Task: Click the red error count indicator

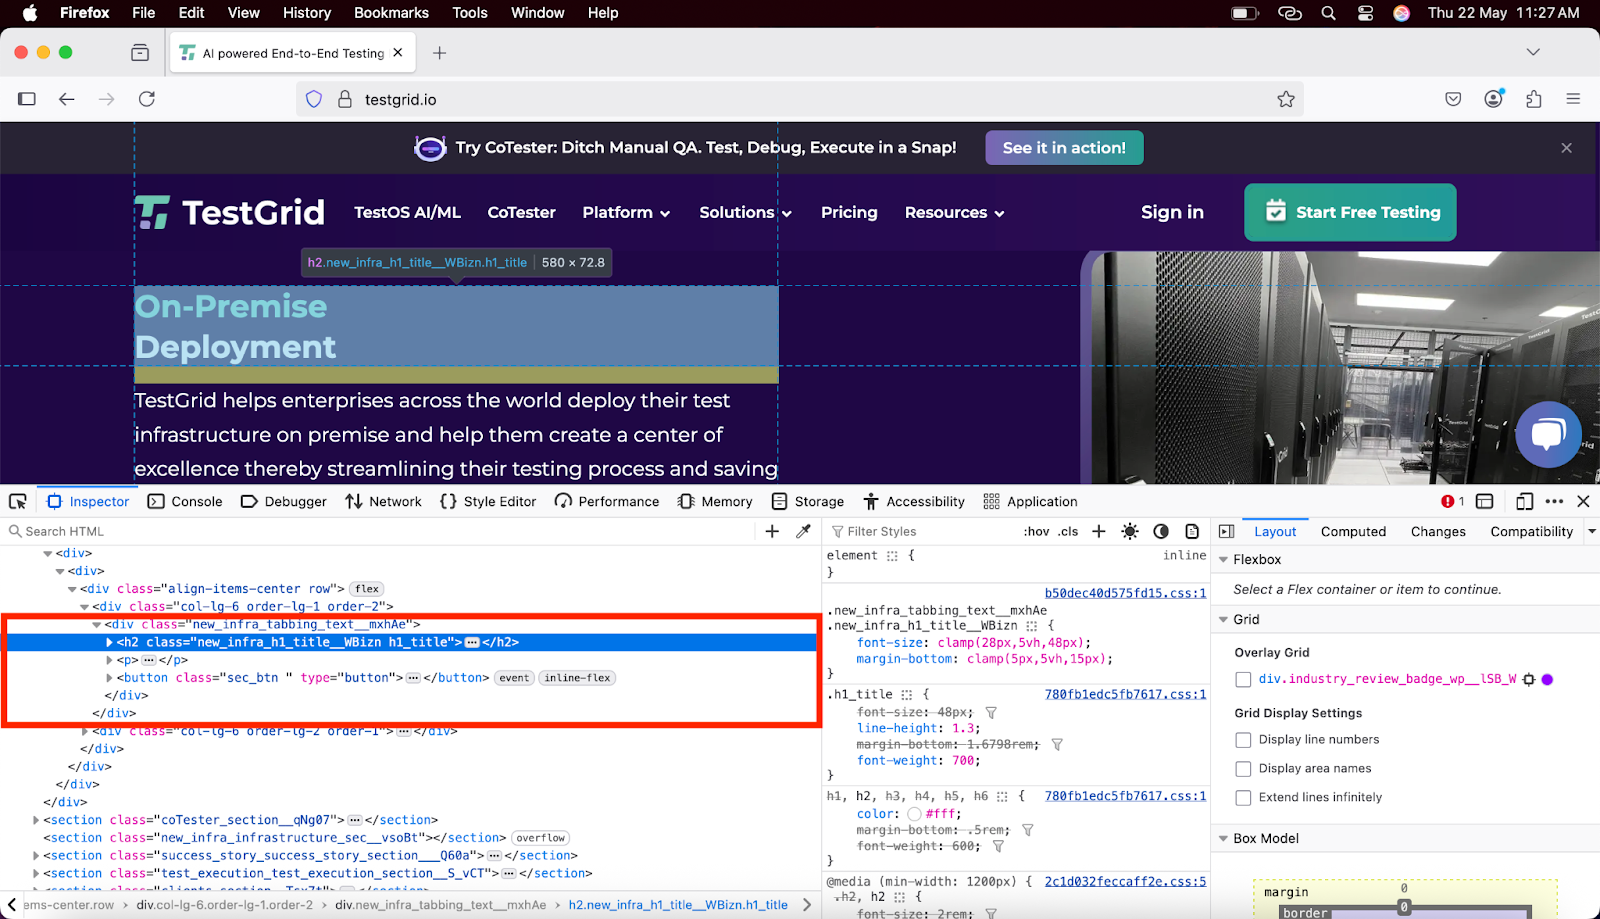Action: 1452,501
